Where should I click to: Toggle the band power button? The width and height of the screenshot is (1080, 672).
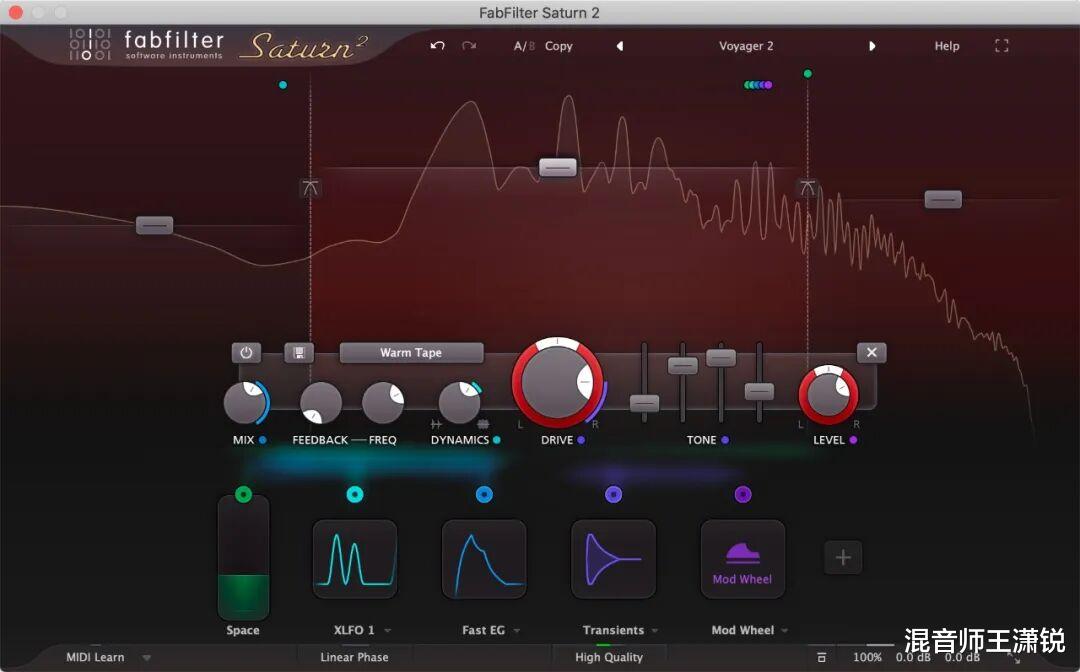coord(246,353)
